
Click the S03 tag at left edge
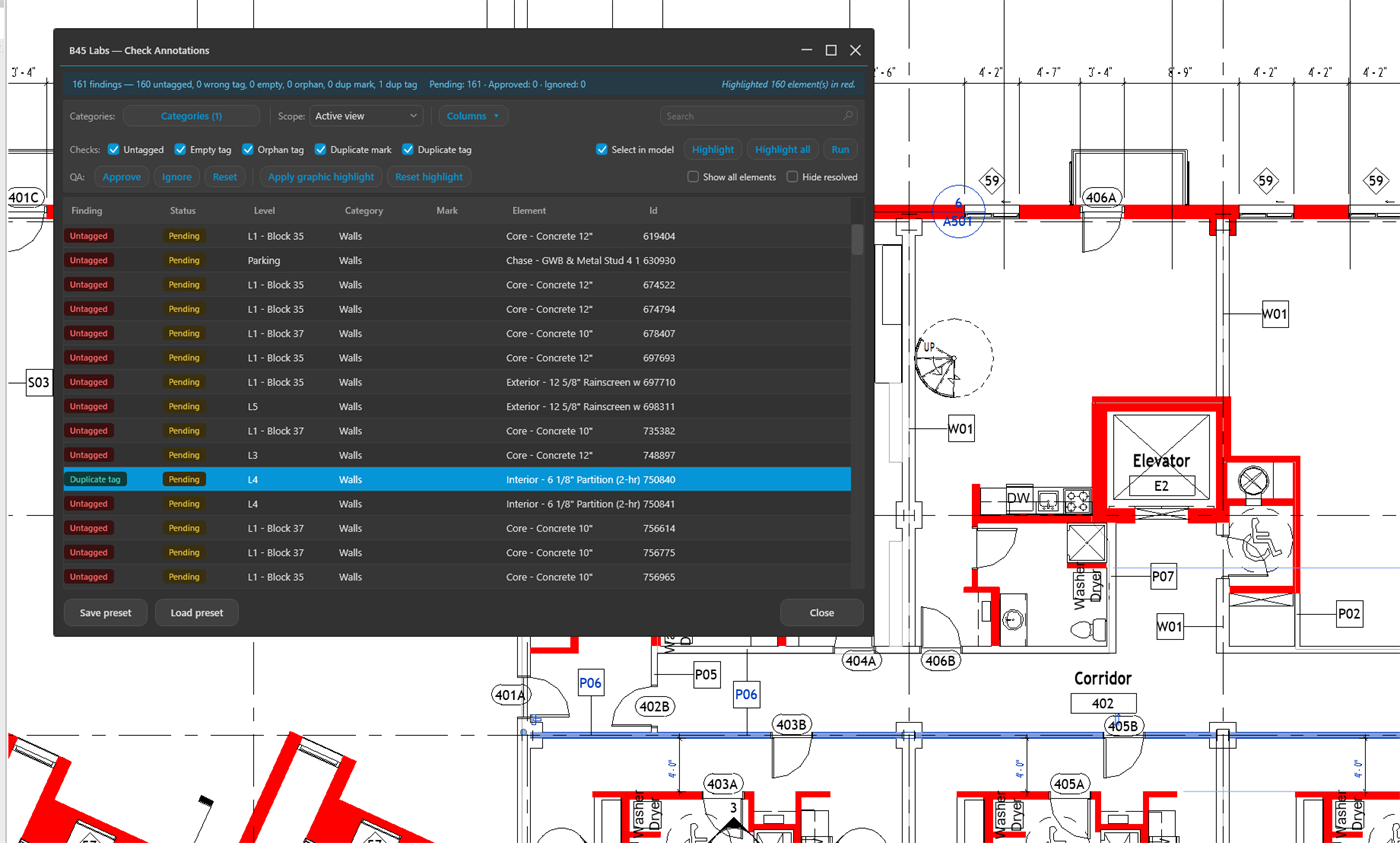click(39, 382)
